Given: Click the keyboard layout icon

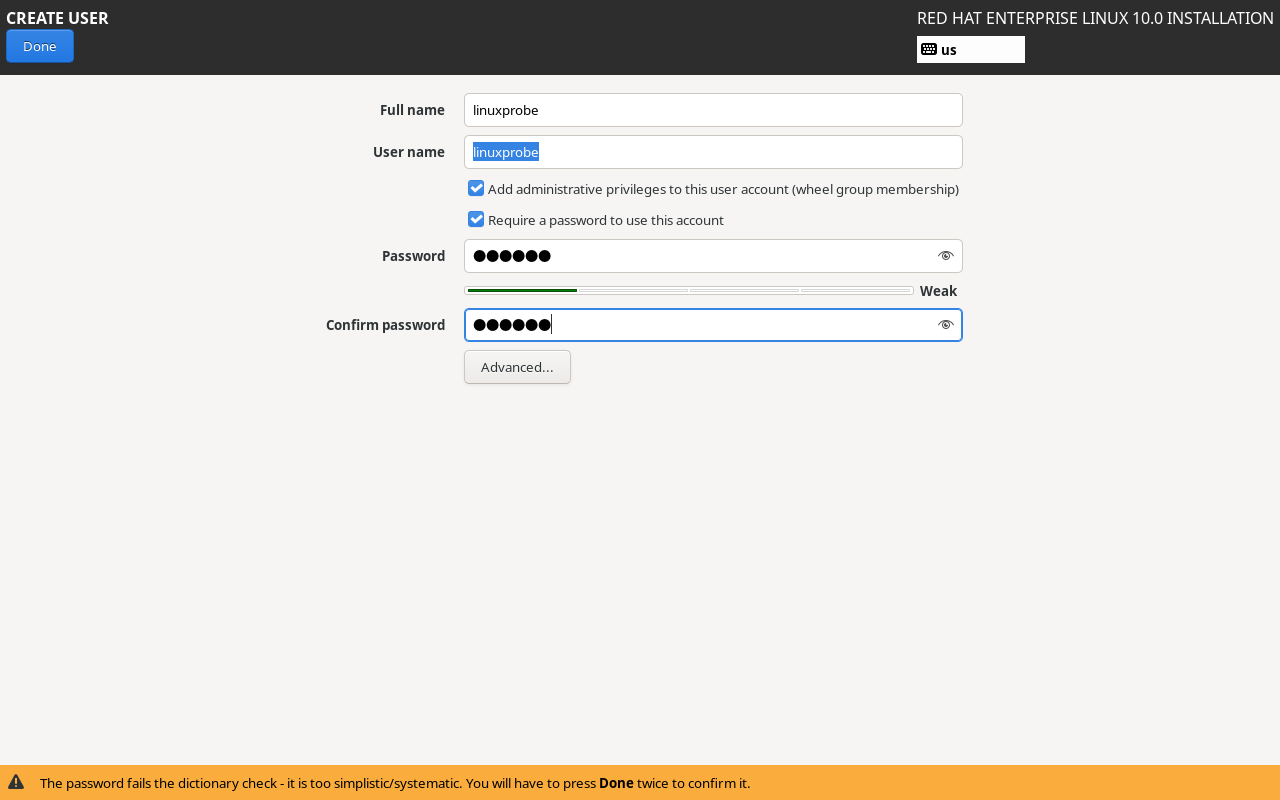Looking at the screenshot, I should (x=929, y=49).
